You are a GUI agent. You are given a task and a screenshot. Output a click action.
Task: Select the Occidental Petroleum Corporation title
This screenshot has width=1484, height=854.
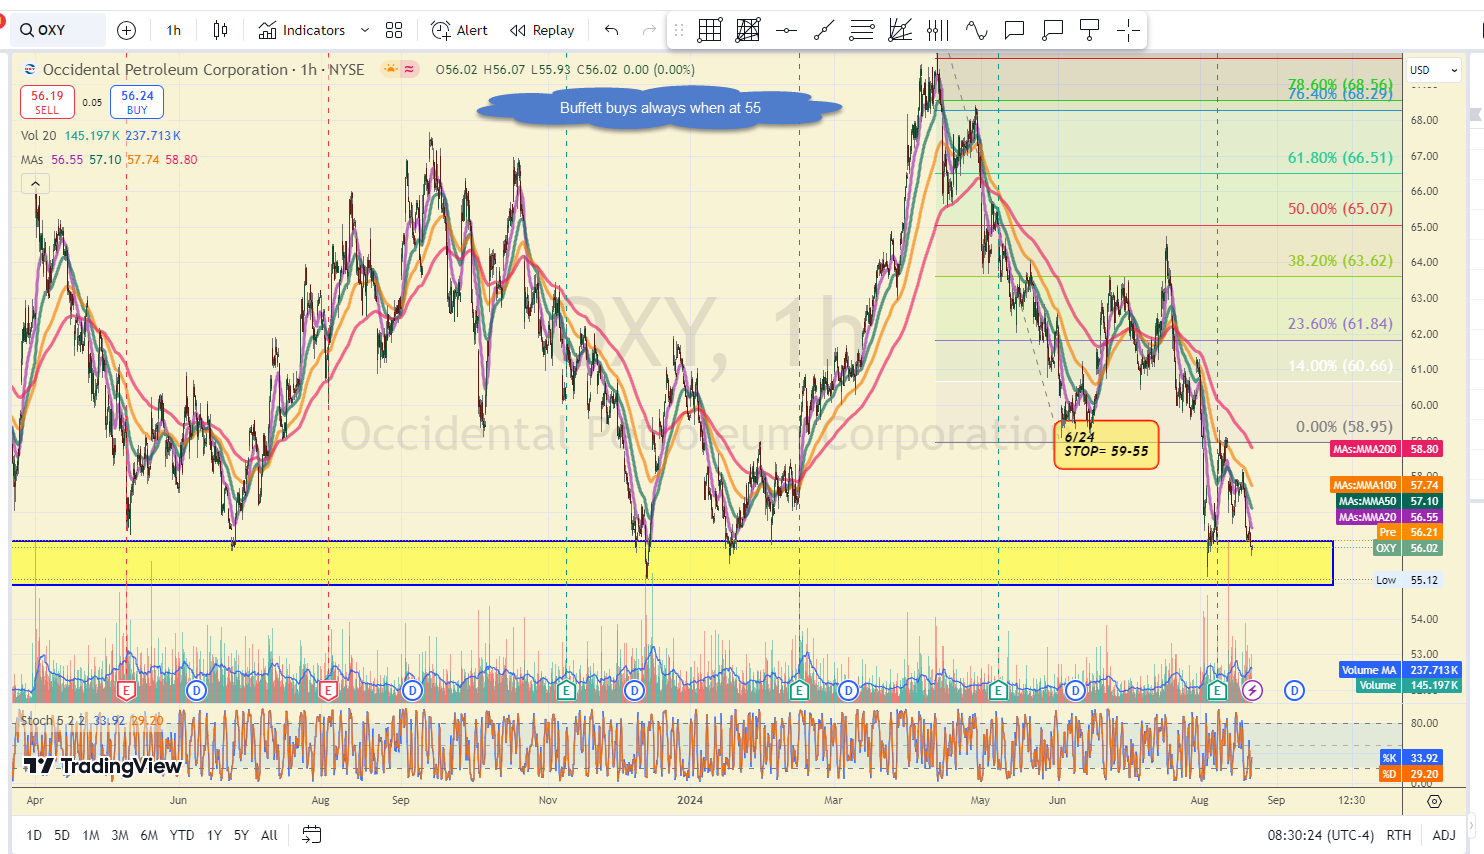tap(165, 69)
